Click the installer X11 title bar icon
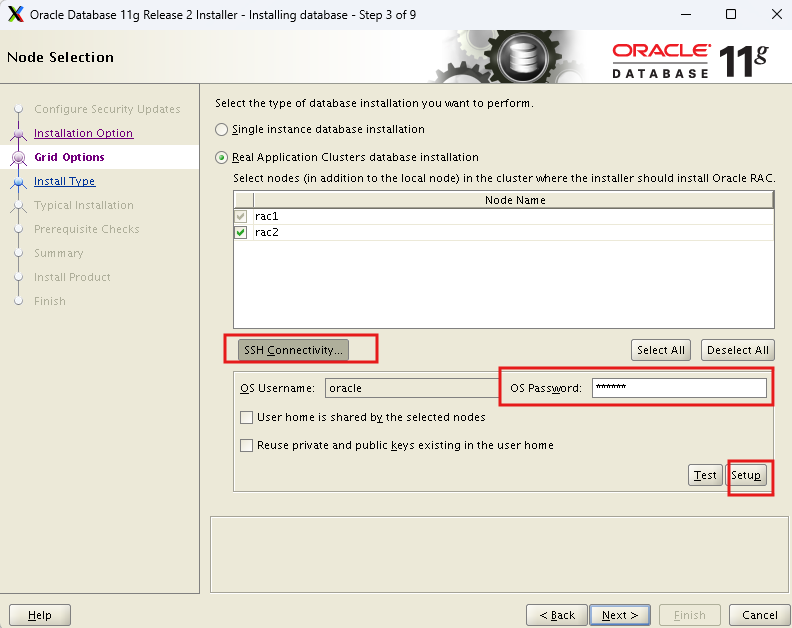The width and height of the screenshot is (792, 628). pos(16,14)
